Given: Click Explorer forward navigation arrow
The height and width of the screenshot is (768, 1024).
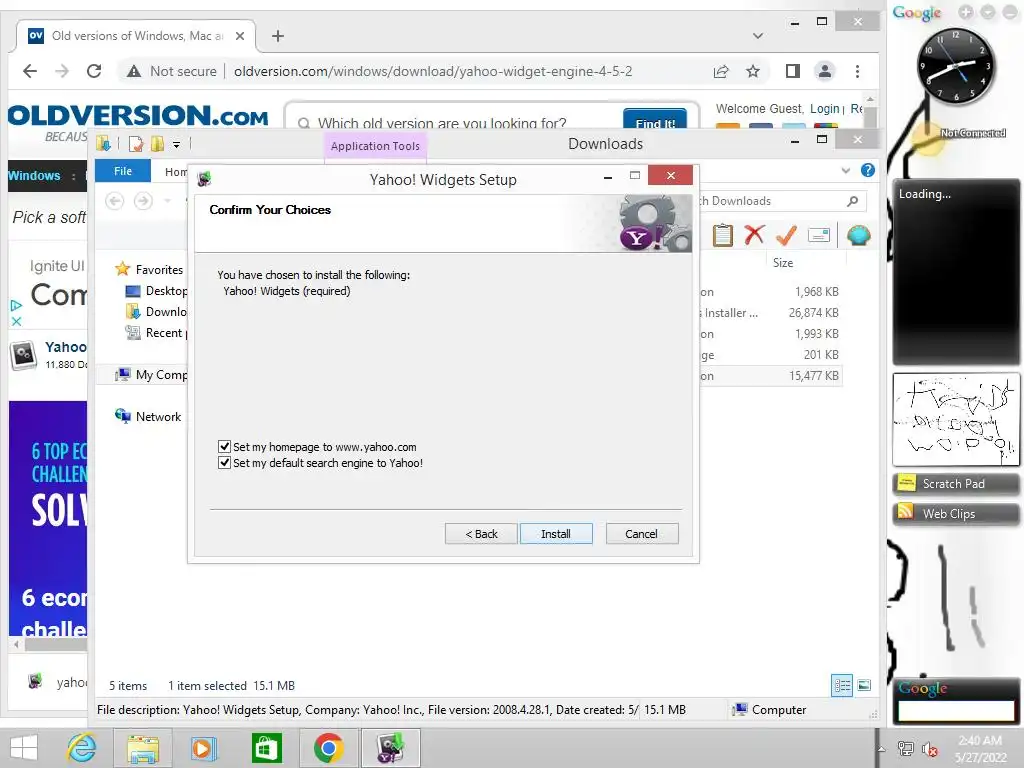Looking at the screenshot, I should (143, 201).
